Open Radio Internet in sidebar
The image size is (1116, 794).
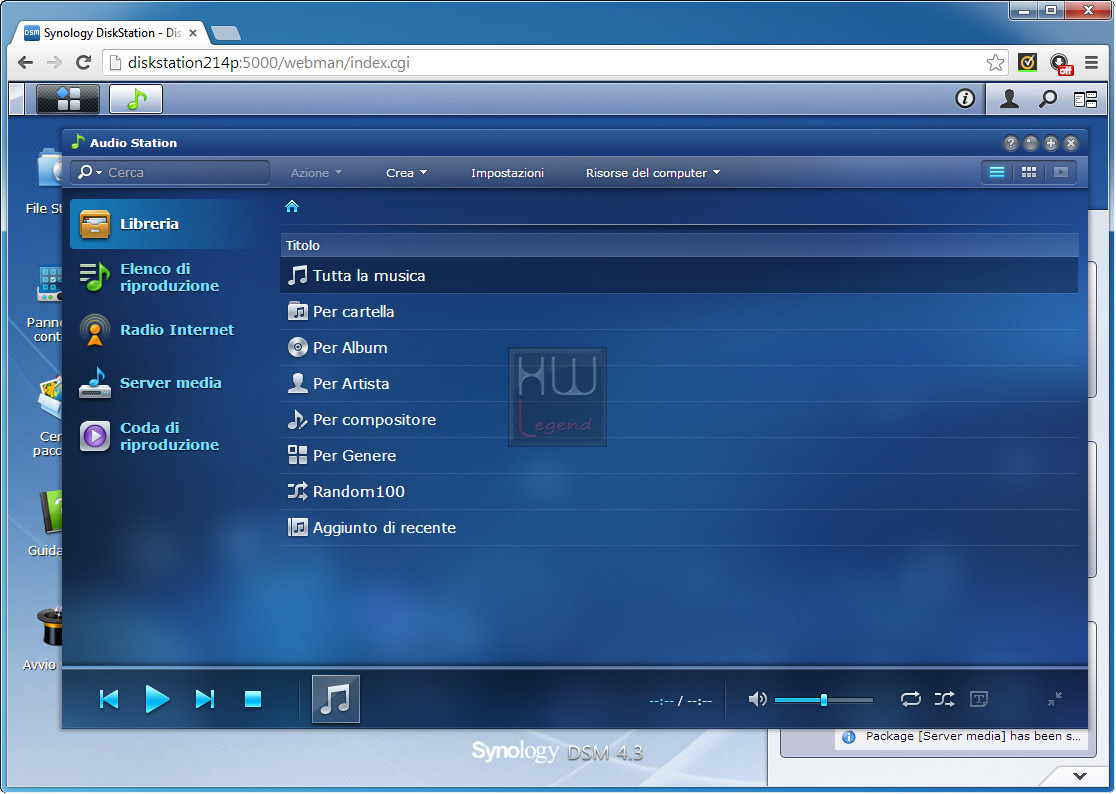(x=169, y=330)
